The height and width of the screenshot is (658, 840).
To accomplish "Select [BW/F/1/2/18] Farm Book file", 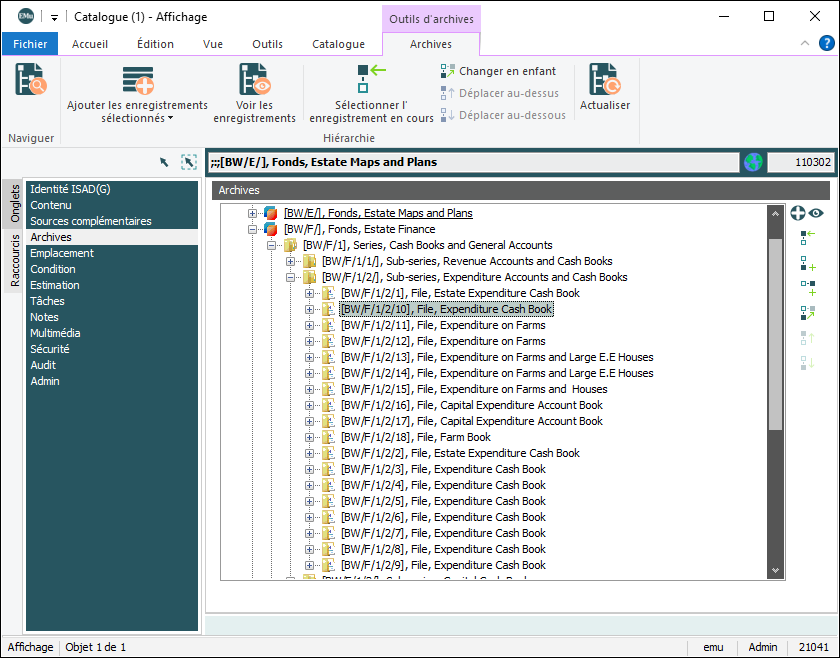I will coord(415,437).
